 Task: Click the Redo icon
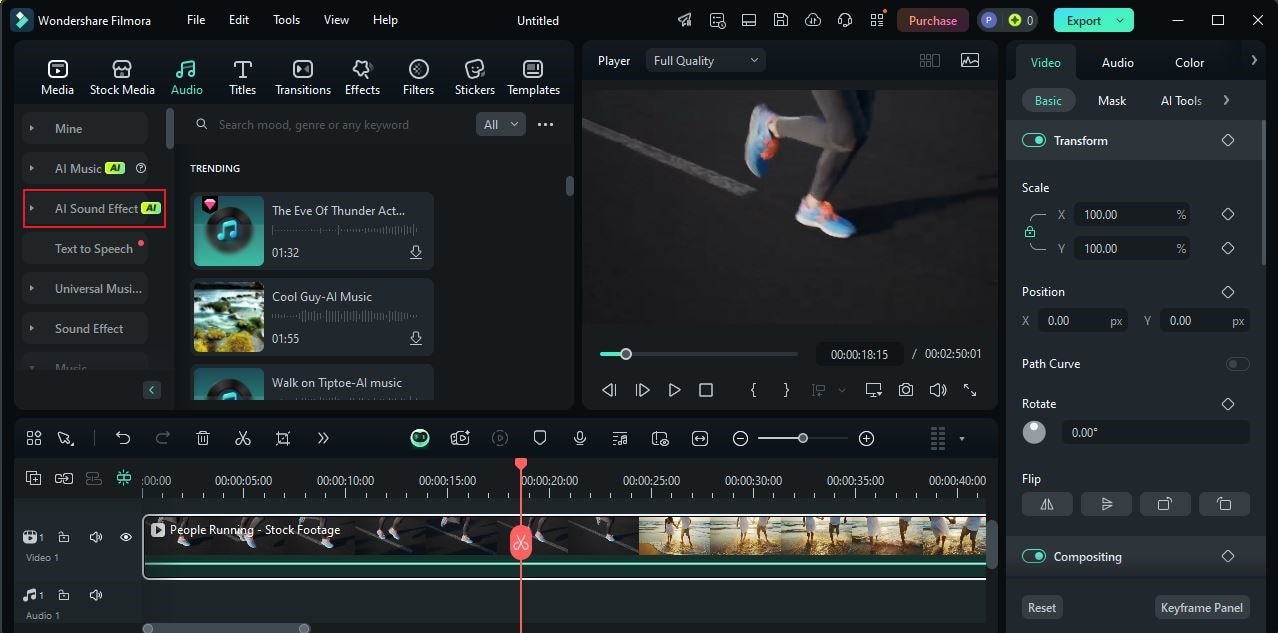(x=162, y=438)
